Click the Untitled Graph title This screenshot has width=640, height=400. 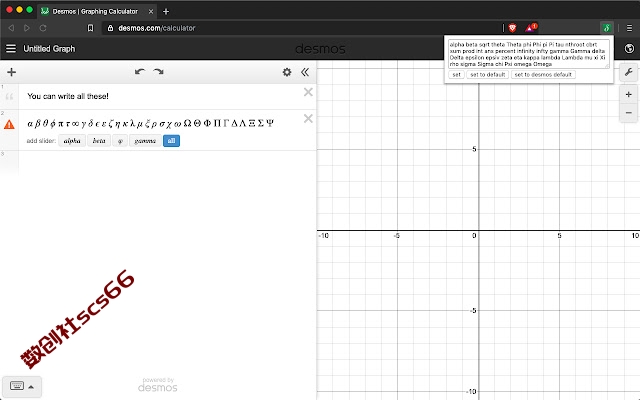click(49, 49)
